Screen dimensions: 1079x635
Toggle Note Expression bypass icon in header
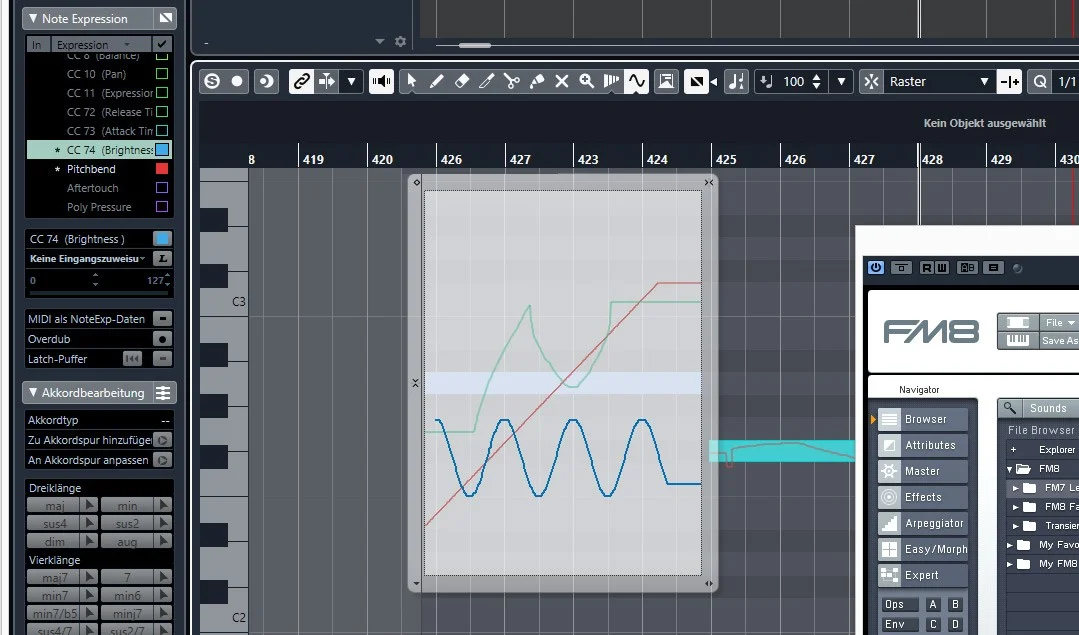(165, 18)
